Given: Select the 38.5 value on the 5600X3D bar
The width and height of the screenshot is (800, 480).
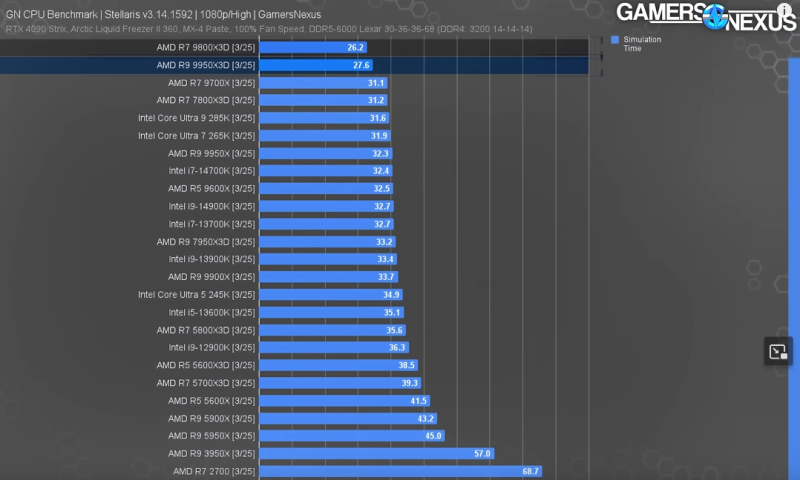Looking at the screenshot, I should (407, 365).
